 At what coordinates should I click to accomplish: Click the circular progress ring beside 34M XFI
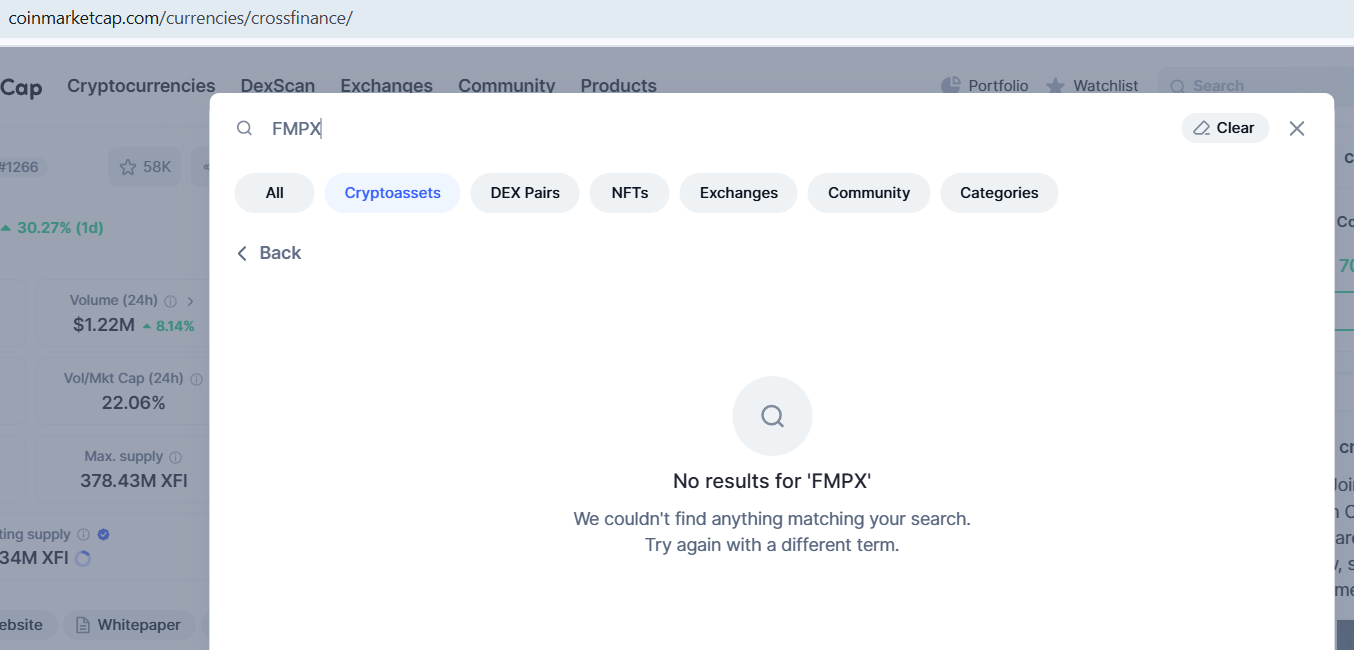[83, 559]
